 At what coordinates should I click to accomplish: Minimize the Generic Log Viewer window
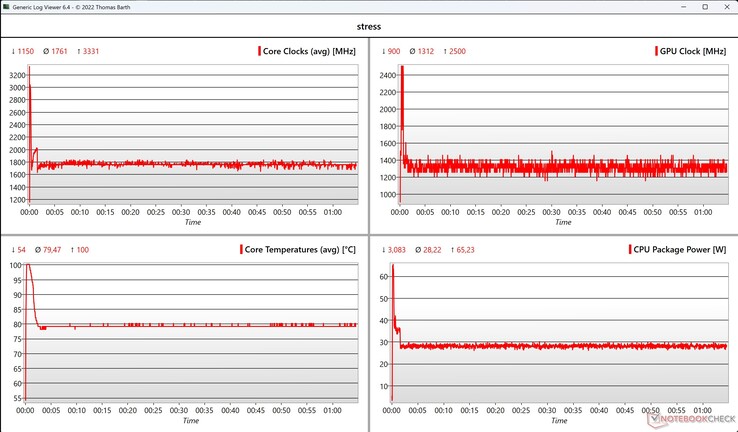(x=685, y=7)
